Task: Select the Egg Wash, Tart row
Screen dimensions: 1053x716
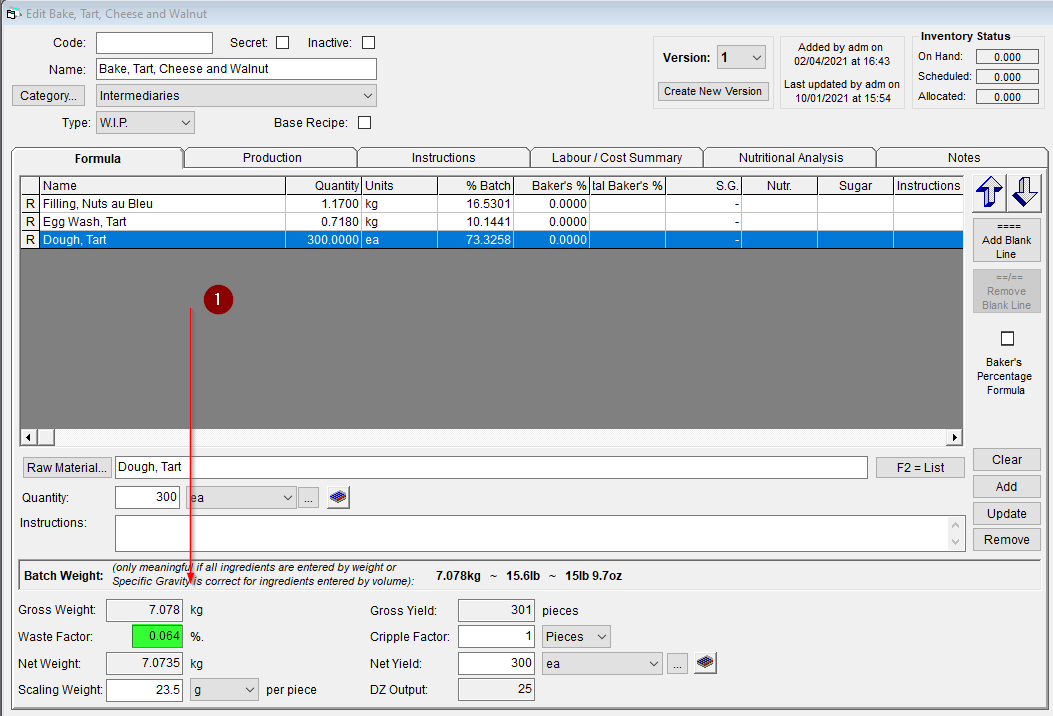Action: 492,222
